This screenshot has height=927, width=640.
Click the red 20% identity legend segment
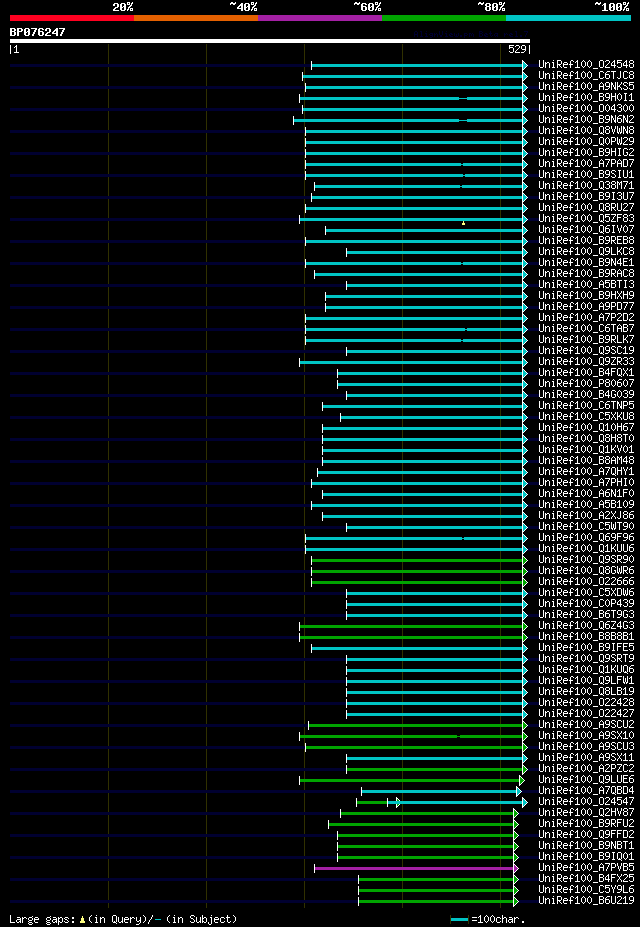[72, 18]
